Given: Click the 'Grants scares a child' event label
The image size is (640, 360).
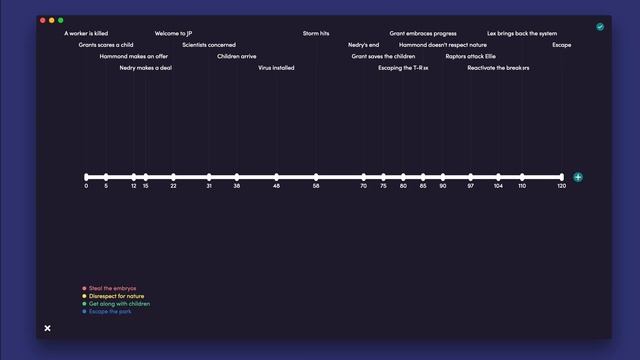Looking at the screenshot, I should [106, 45].
